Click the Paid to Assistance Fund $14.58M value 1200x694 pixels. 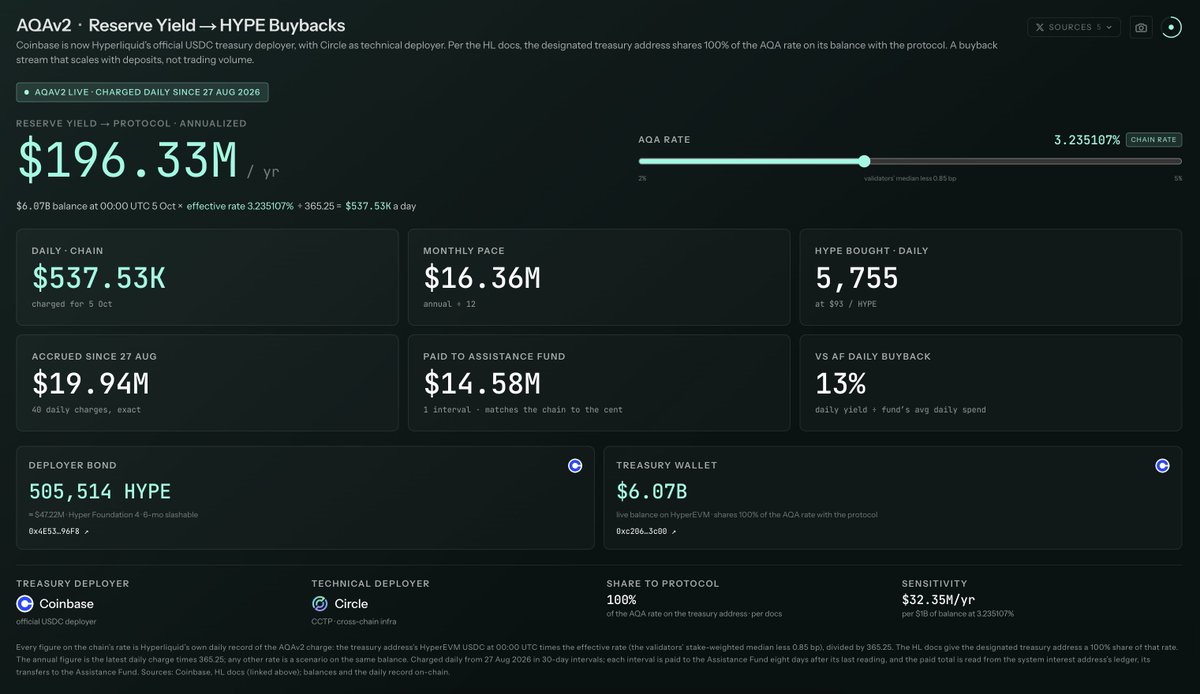[x=482, y=383]
